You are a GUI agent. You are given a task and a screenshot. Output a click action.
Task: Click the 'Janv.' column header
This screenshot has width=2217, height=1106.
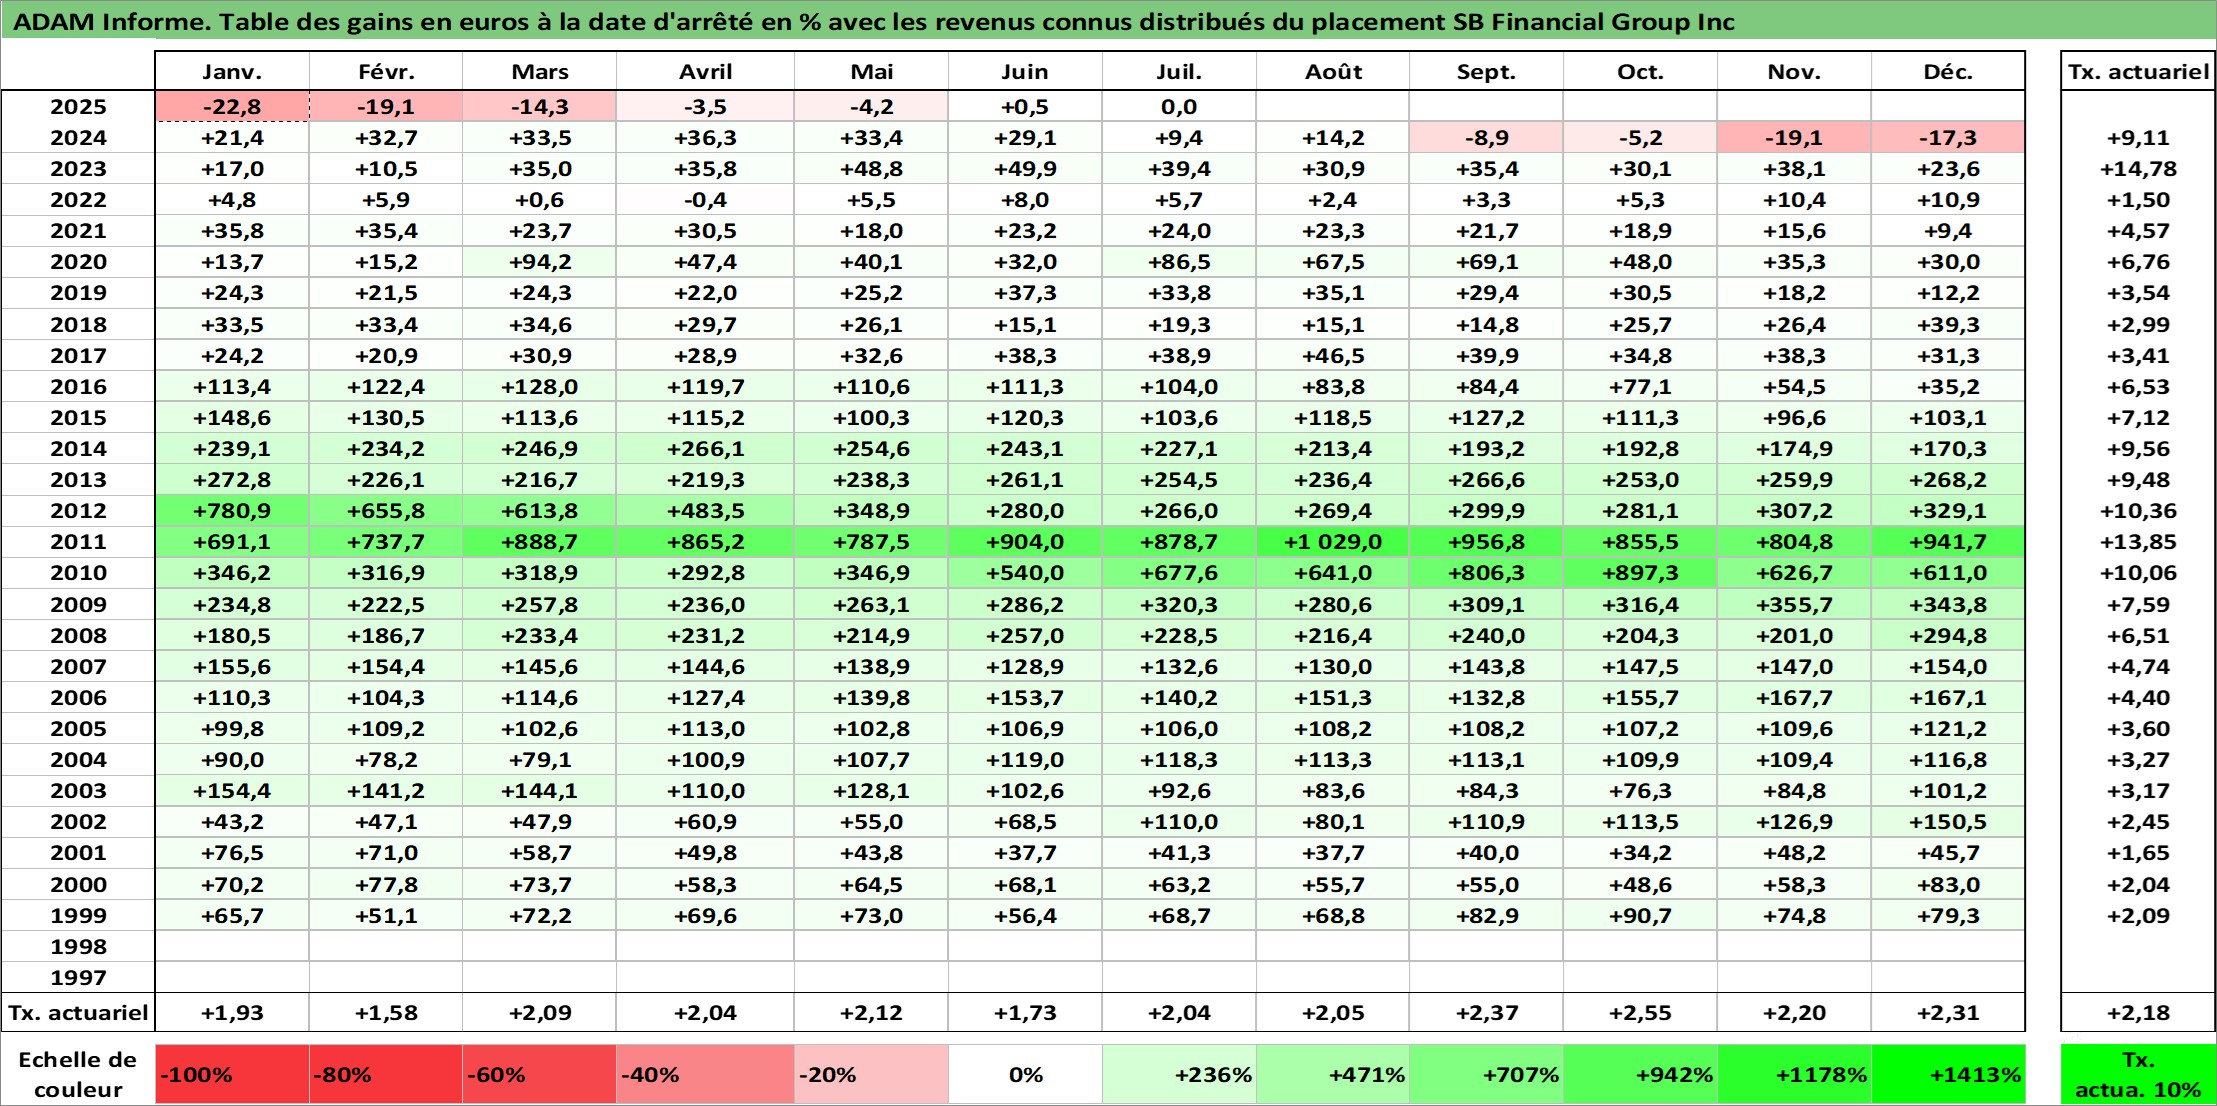232,71
